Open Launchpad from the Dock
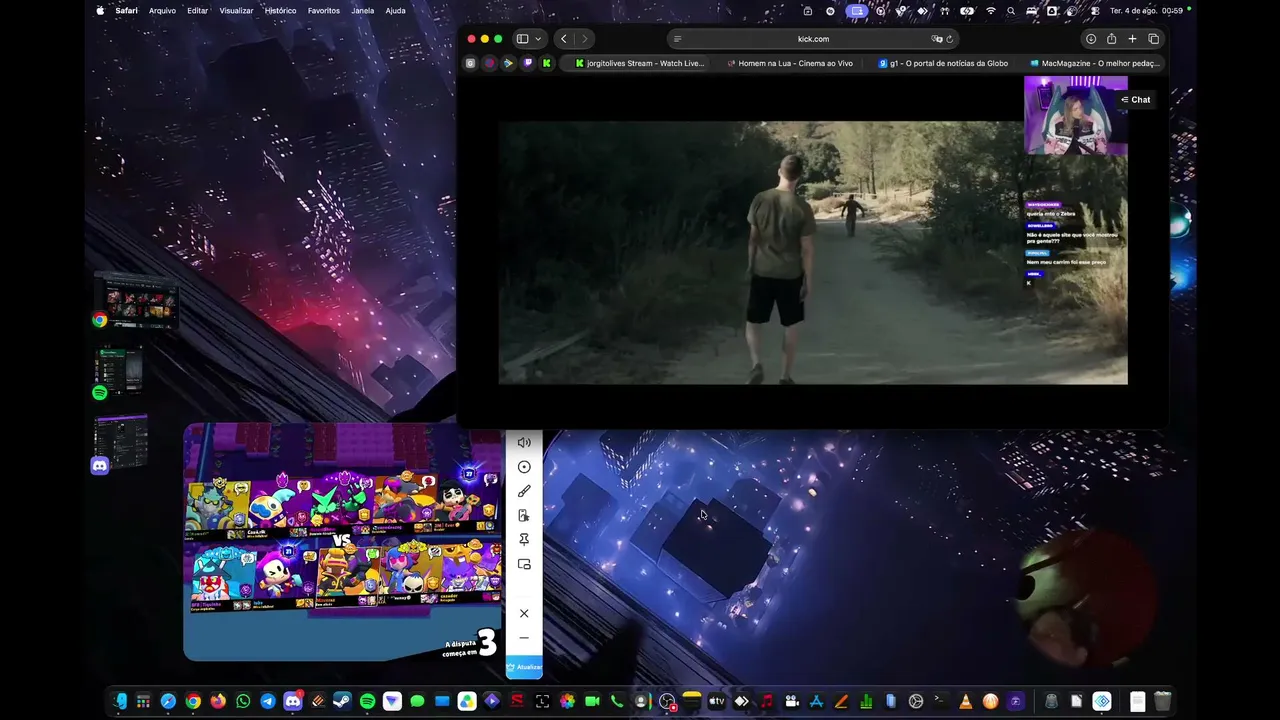Viewport: 1280px width, 720px height. pyautogui.click(x=144, y=701)
